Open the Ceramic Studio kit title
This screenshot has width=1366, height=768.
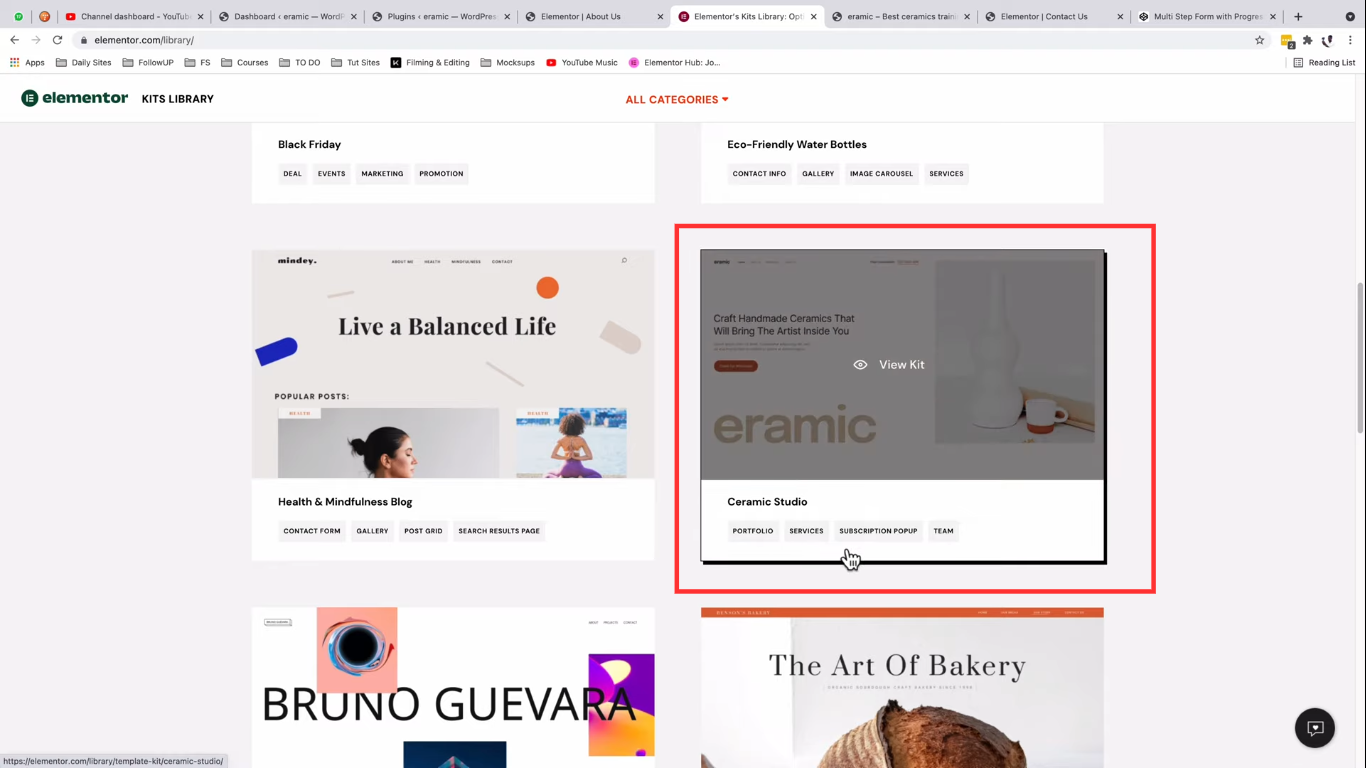[767, 502]
